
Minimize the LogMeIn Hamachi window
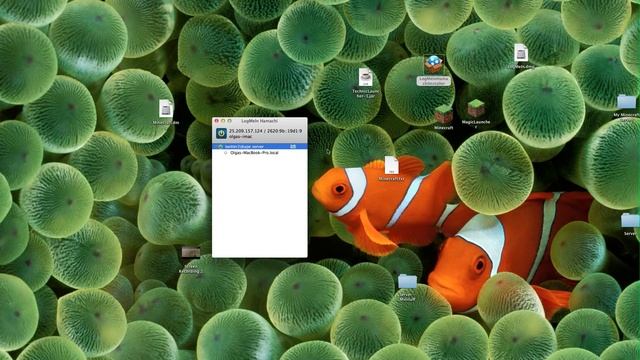point(223,121)
